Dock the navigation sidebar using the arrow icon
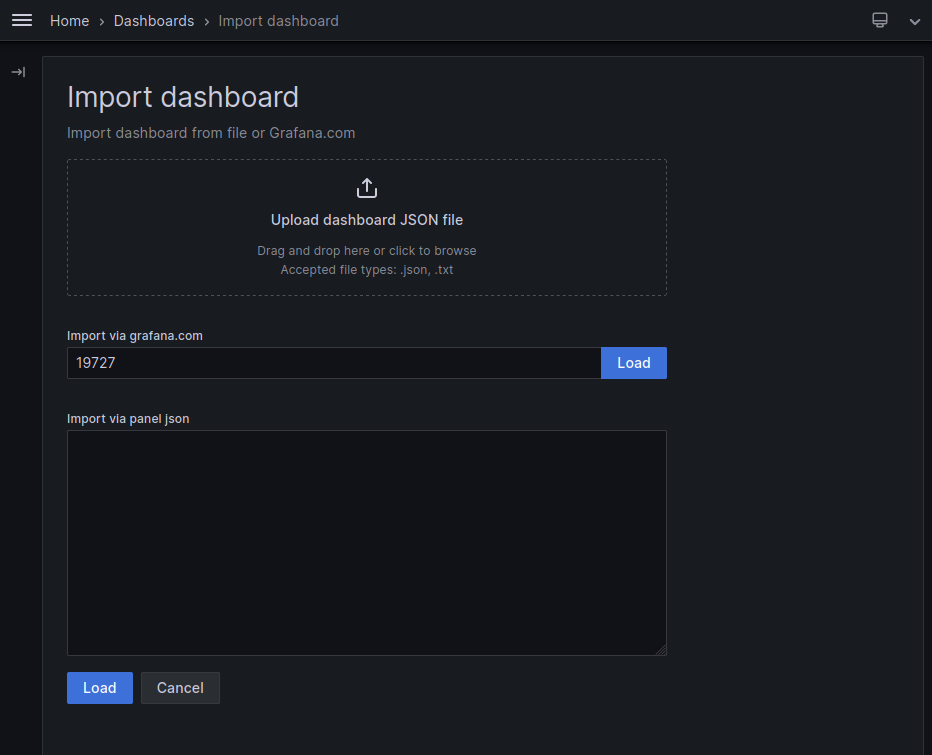The width and height of the screenshot is (932, 755). click(17, 71)
